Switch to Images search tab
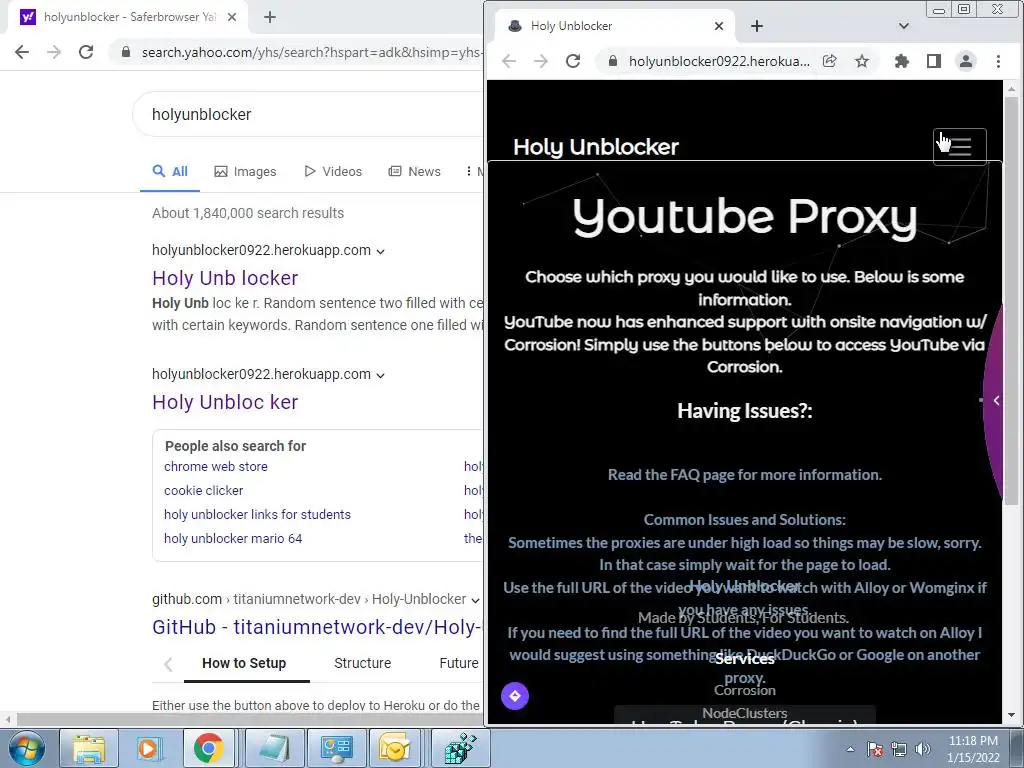Viewport: 1024px width, 768px height. click(x=245, y=172)
